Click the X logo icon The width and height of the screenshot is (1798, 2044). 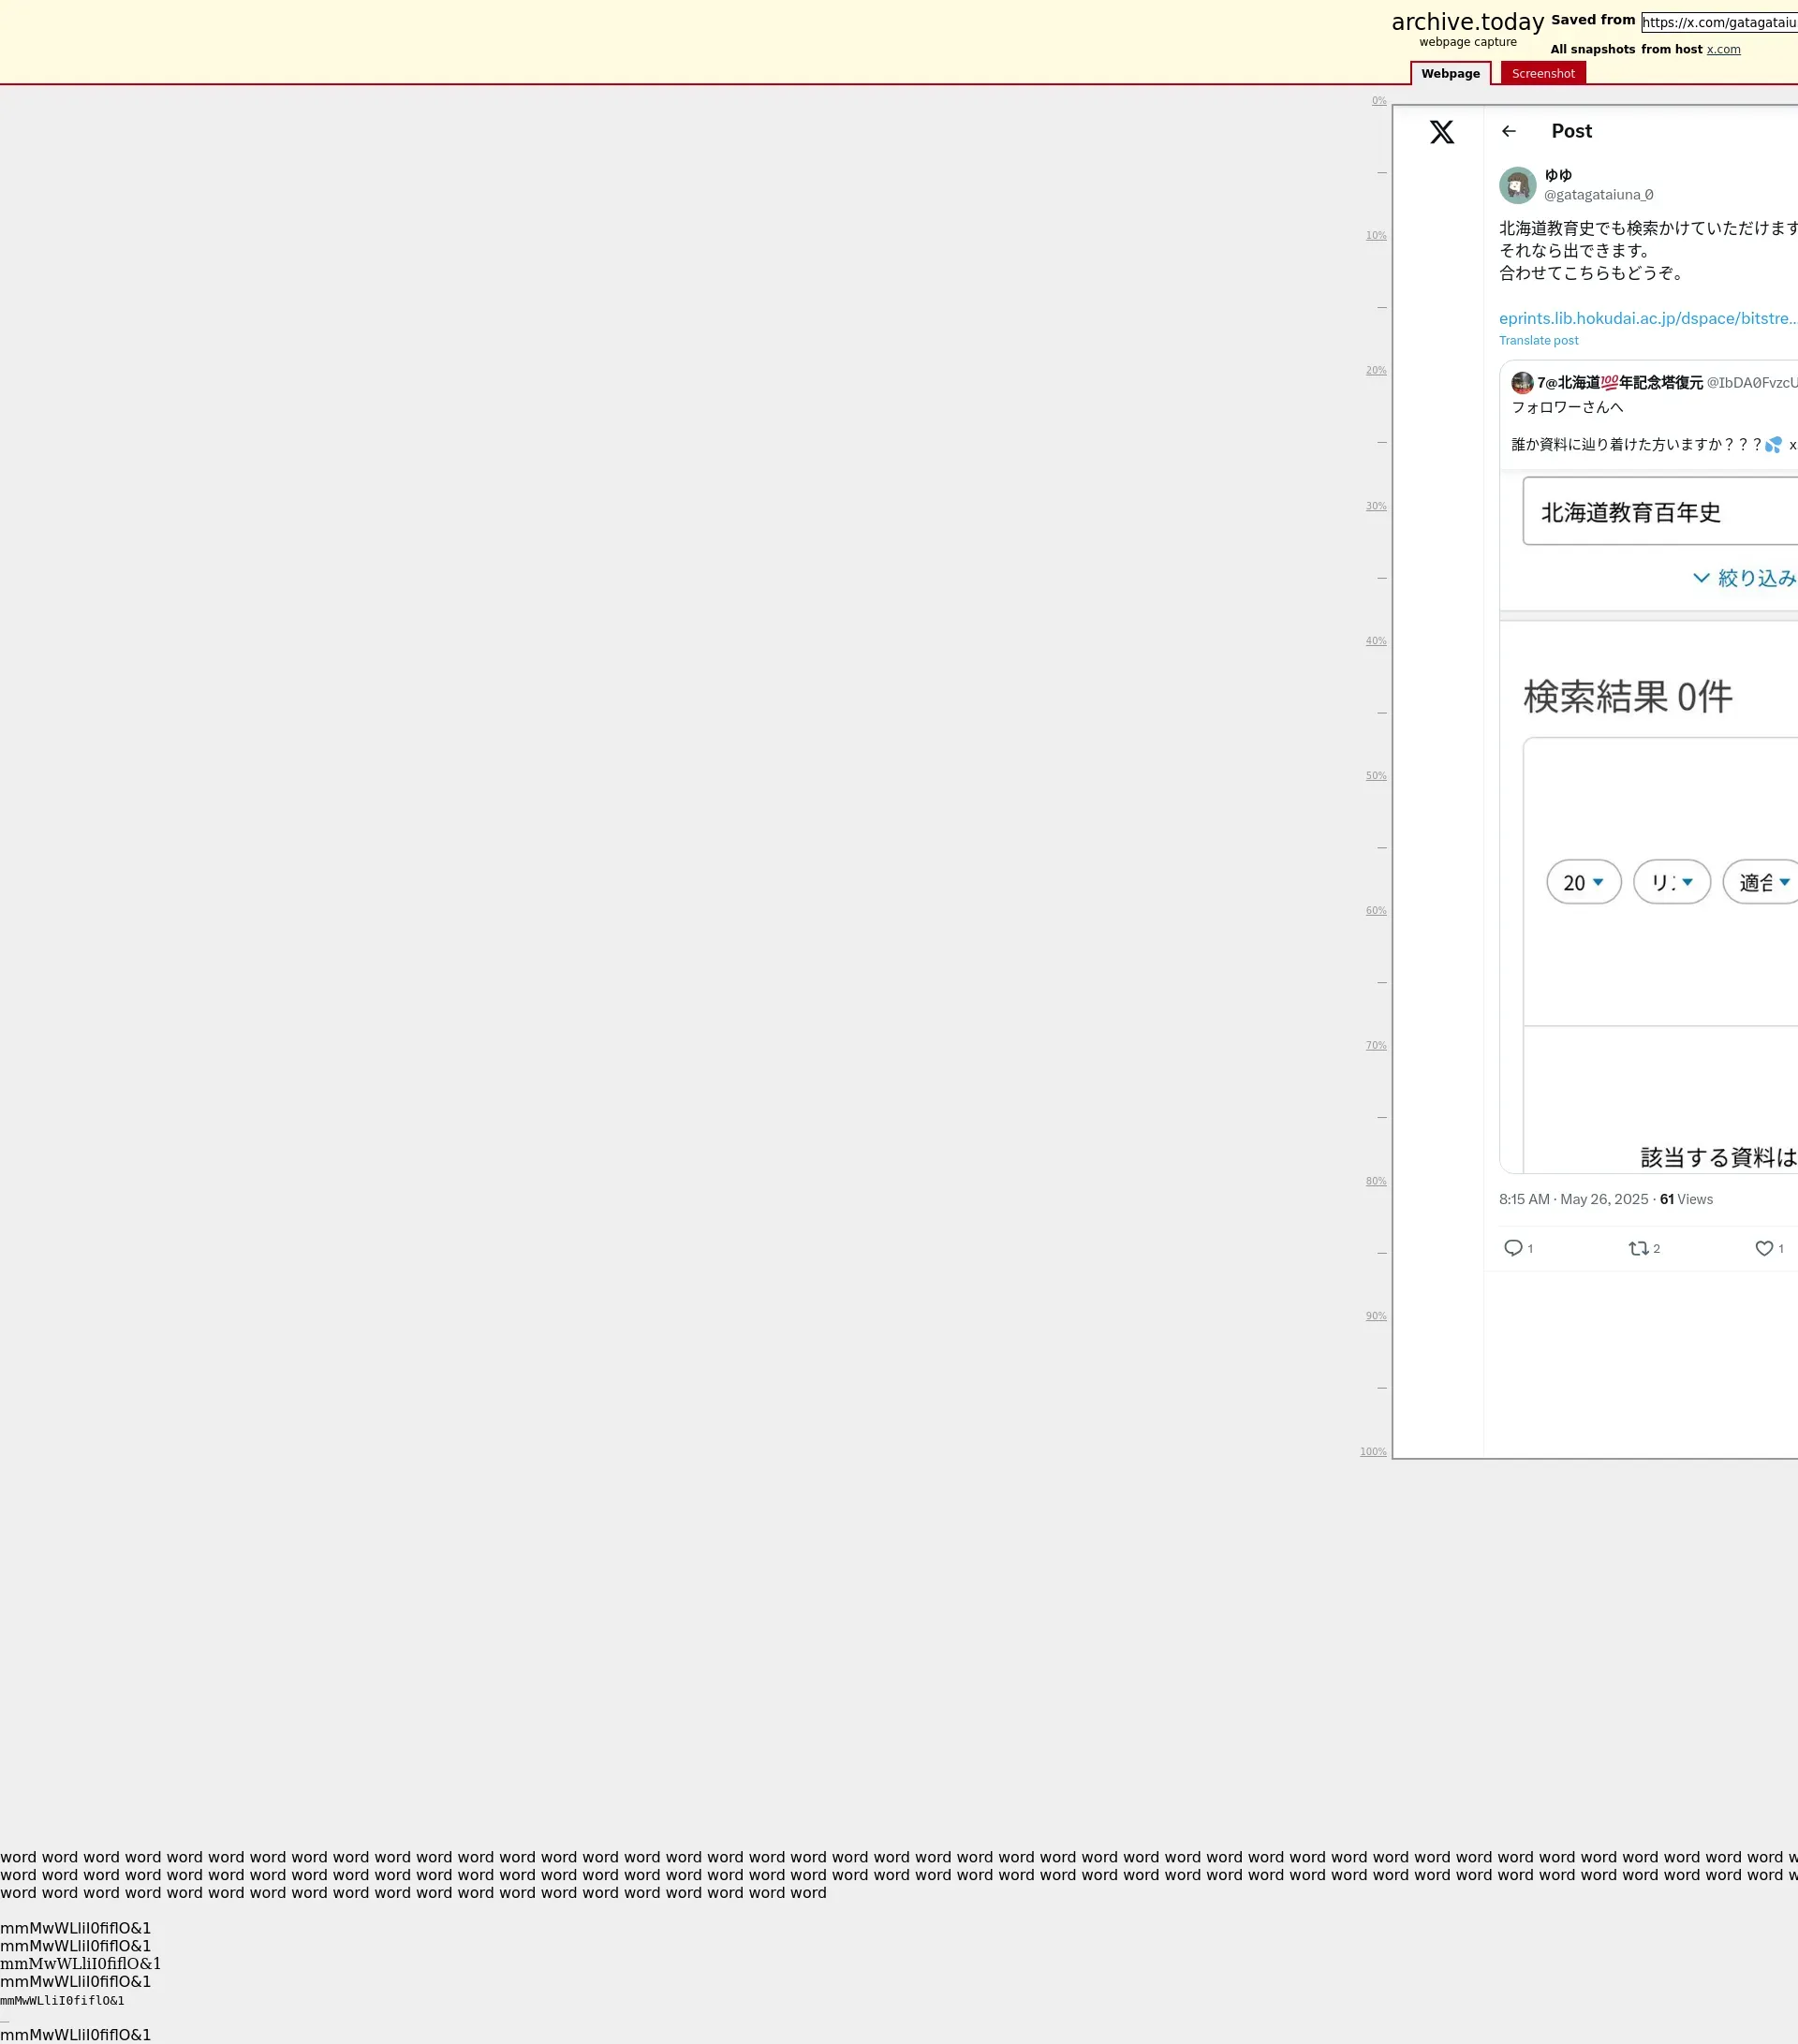click(1441, 132)
